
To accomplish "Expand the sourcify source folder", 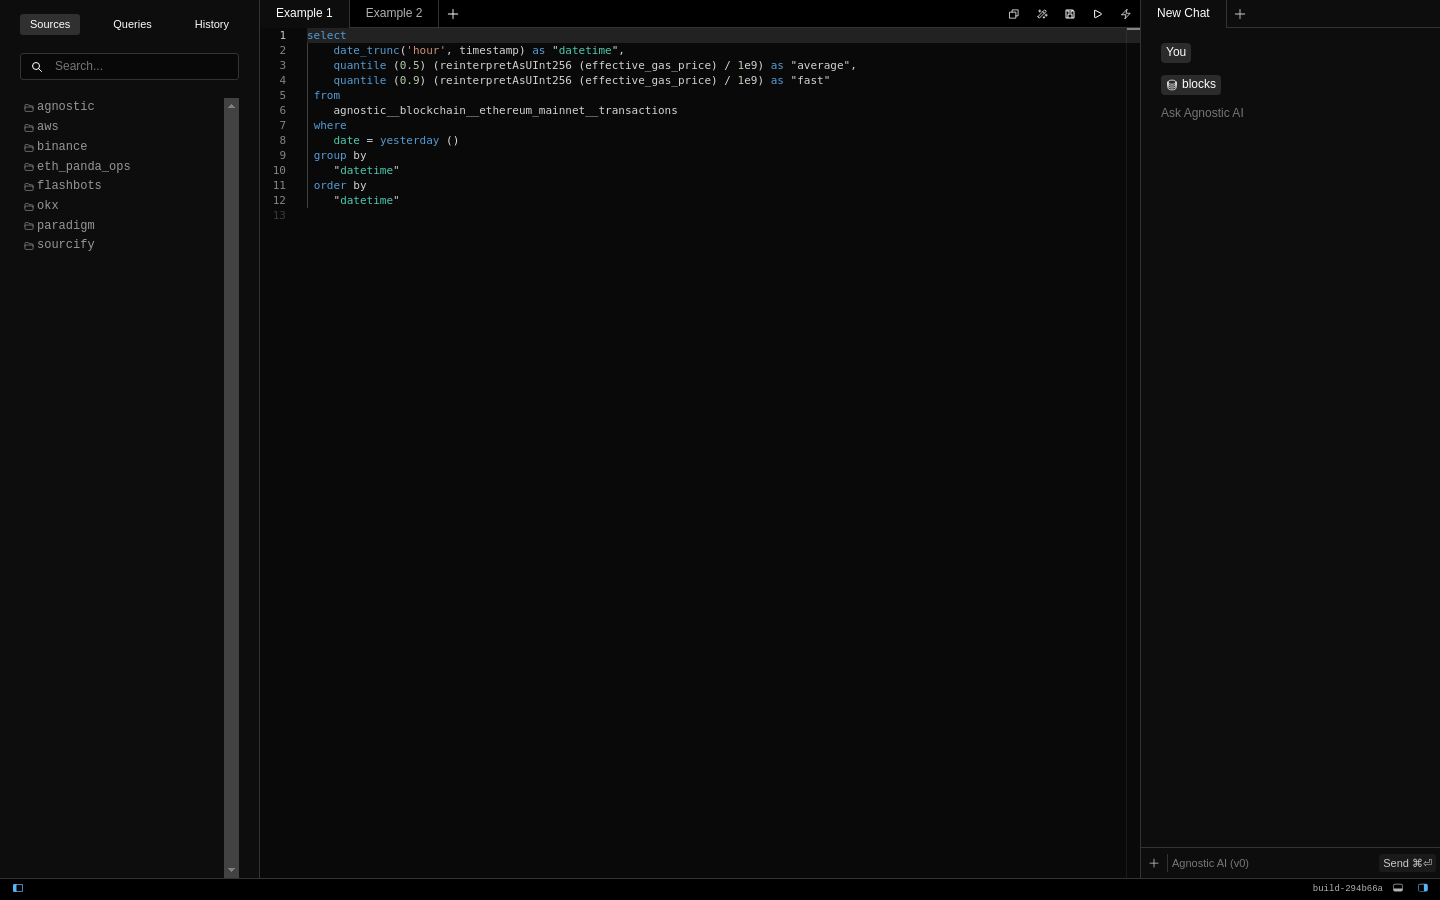I will pyautogui.click(x=59, y=245).
